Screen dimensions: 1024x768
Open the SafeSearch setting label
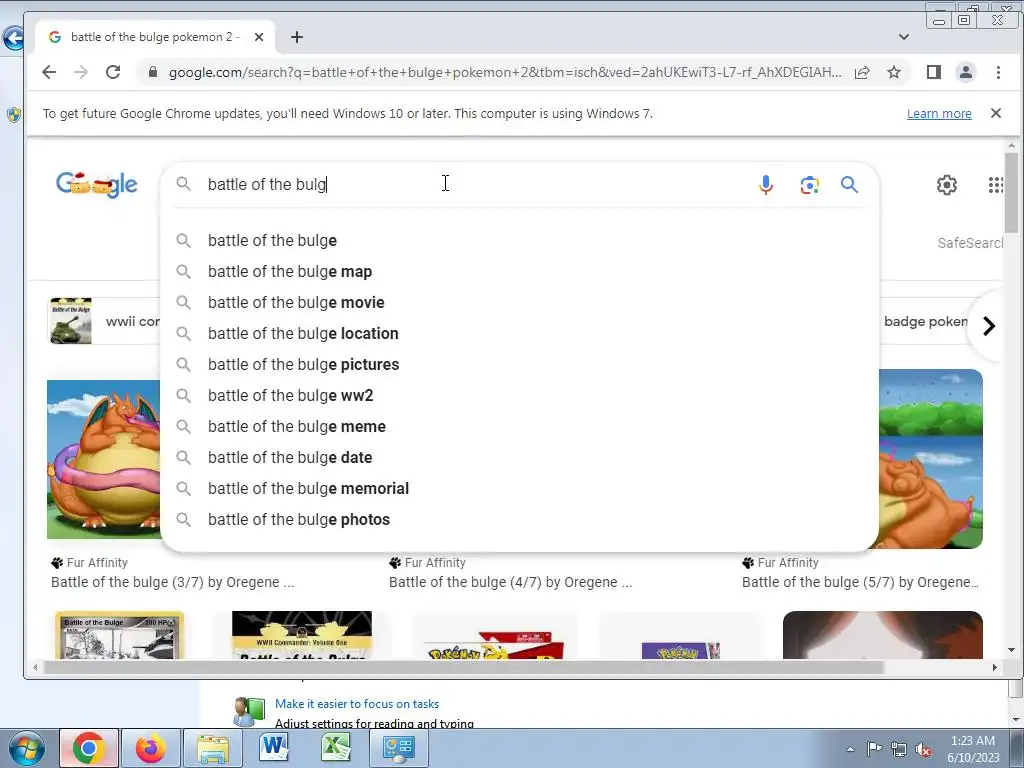[x=970, y=243]
